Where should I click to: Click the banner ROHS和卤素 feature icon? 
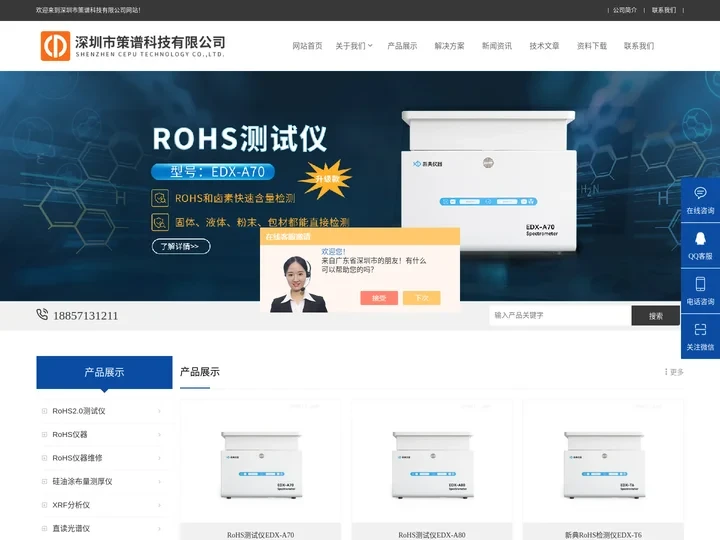tap(160, 198)
